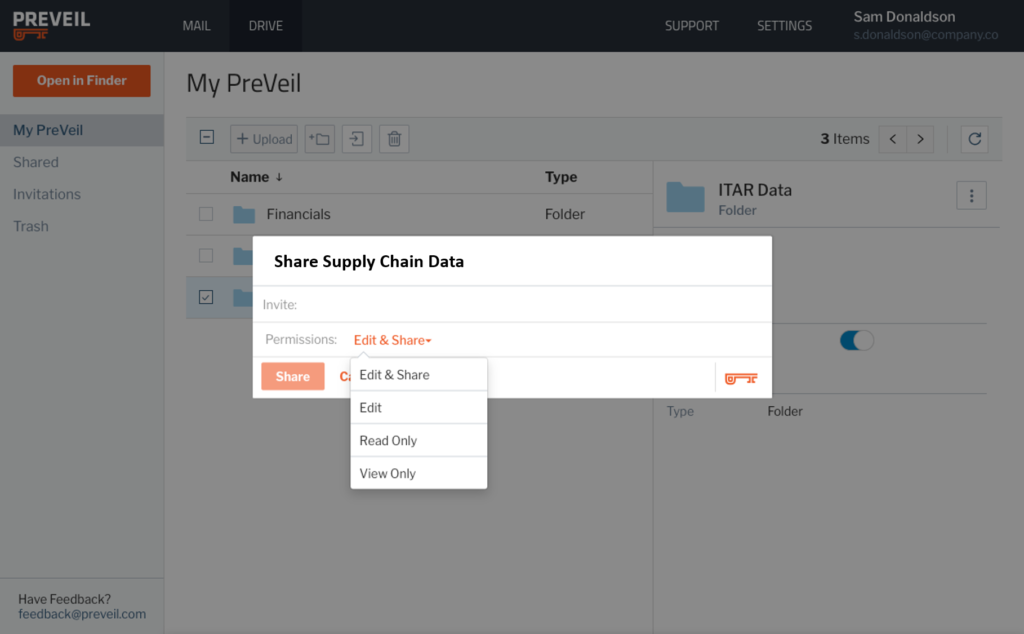The image size is (1024, 634).
Task: Click the Invite input field
Action: click(512, 305)
